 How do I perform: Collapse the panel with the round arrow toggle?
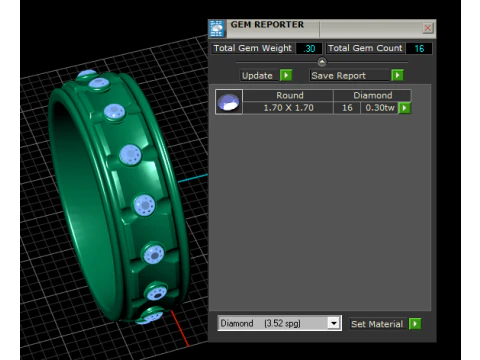click(322, 62)
